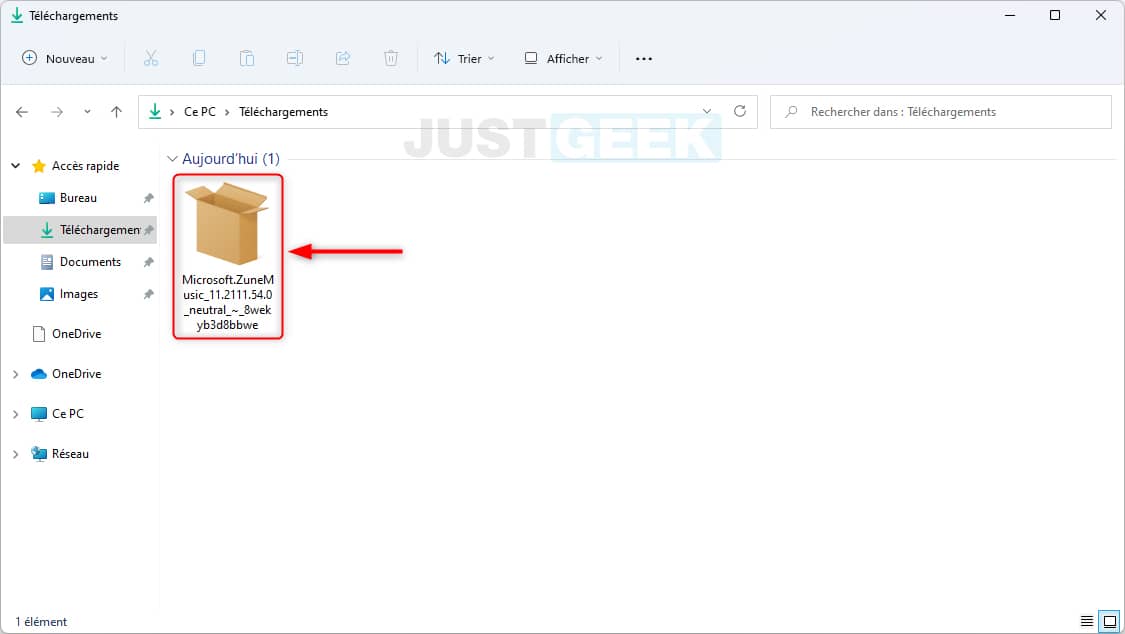This screenshot has width=1125, height=634.
Task: Open the Trier sort dropdown
Action: [x=464, y=59]
